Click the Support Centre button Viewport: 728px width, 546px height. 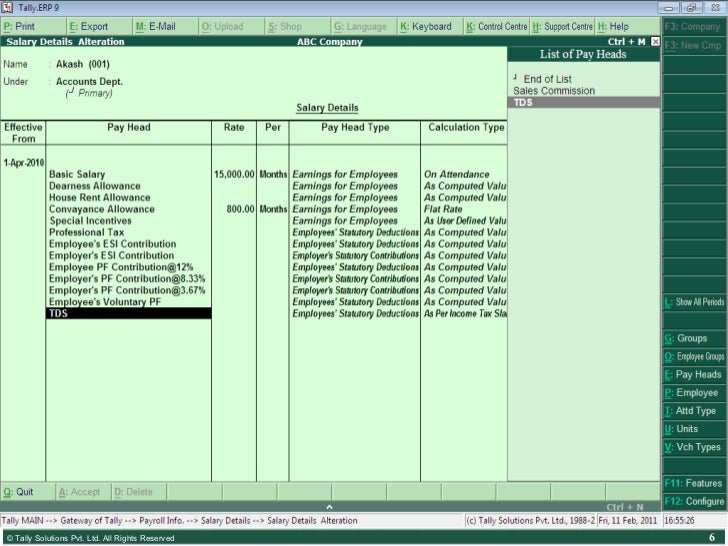tap(562, 26)
